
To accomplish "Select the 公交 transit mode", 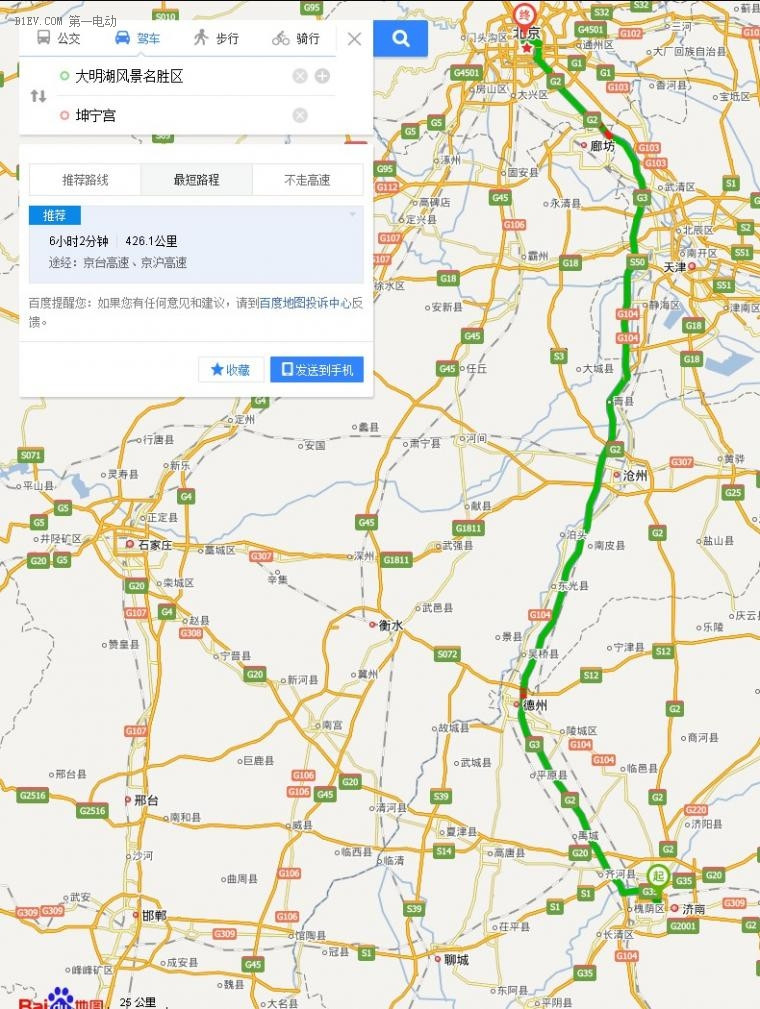I will [x=59, y=38].
